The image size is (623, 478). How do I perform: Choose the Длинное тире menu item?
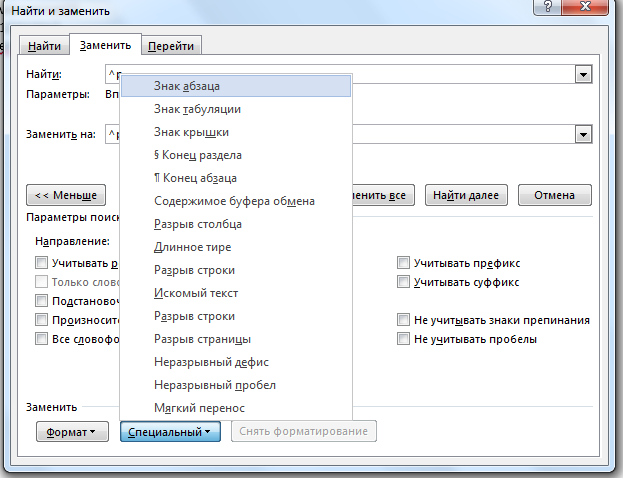coord(194,247)
